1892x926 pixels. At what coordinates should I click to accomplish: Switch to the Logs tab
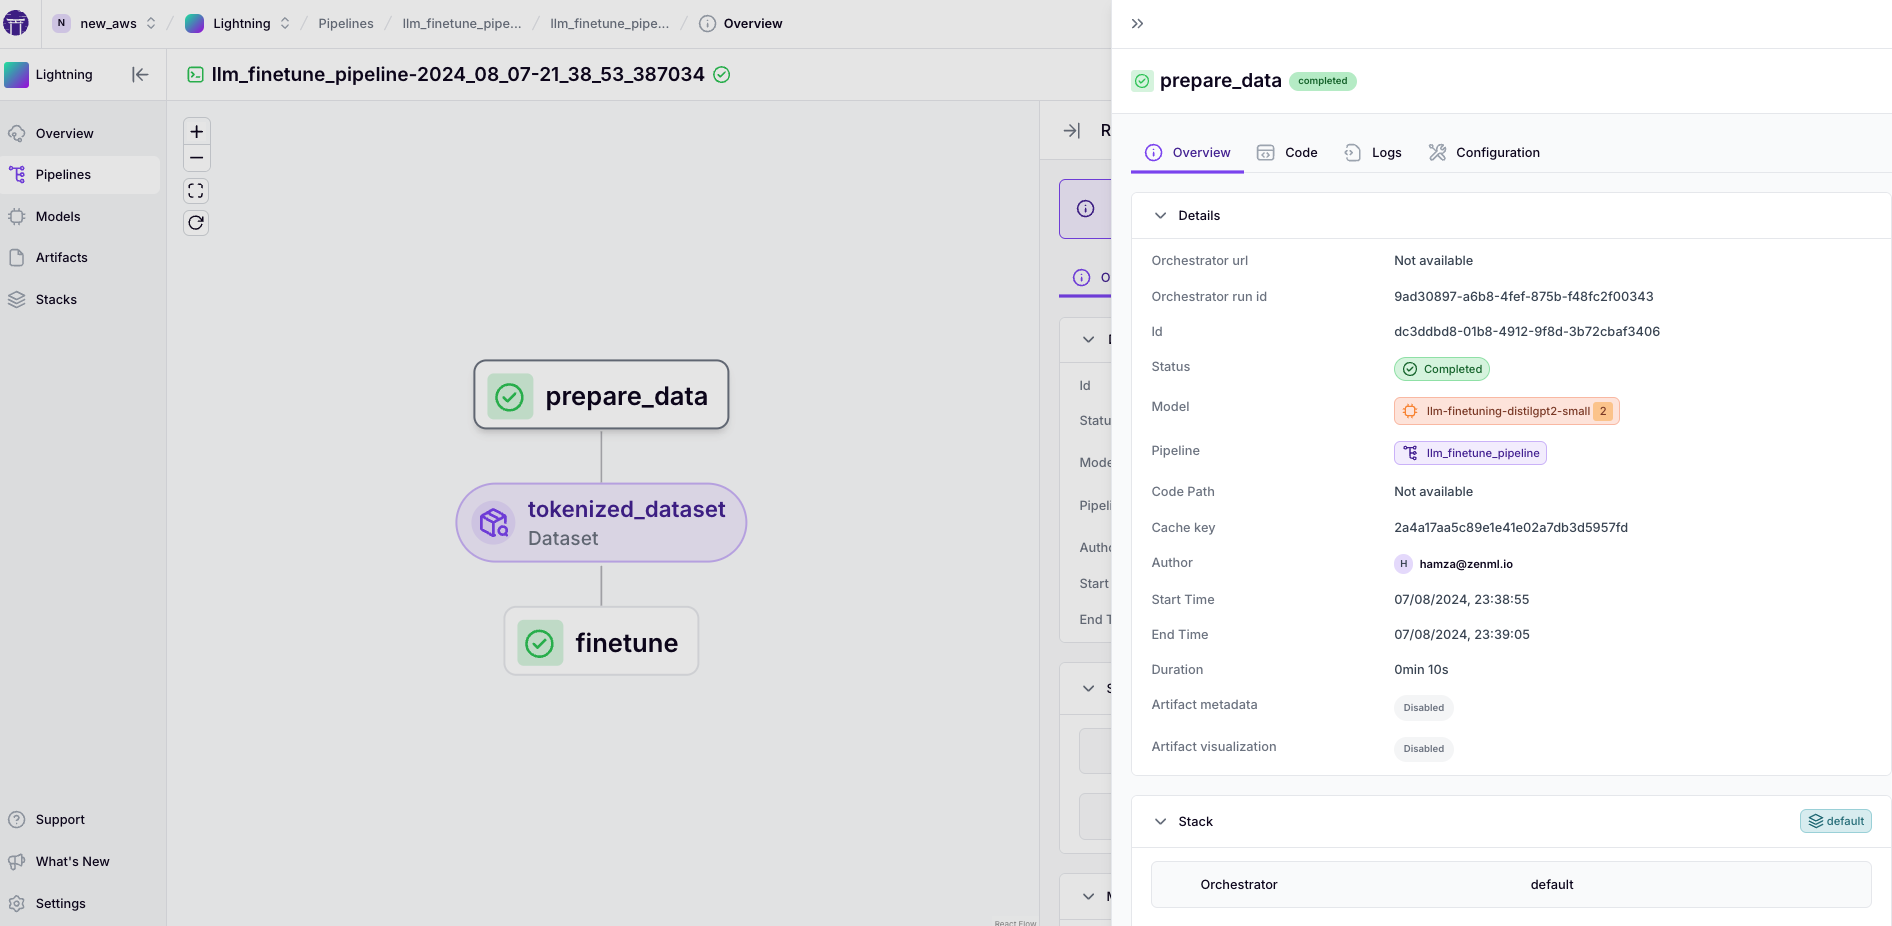point(1373,153)
